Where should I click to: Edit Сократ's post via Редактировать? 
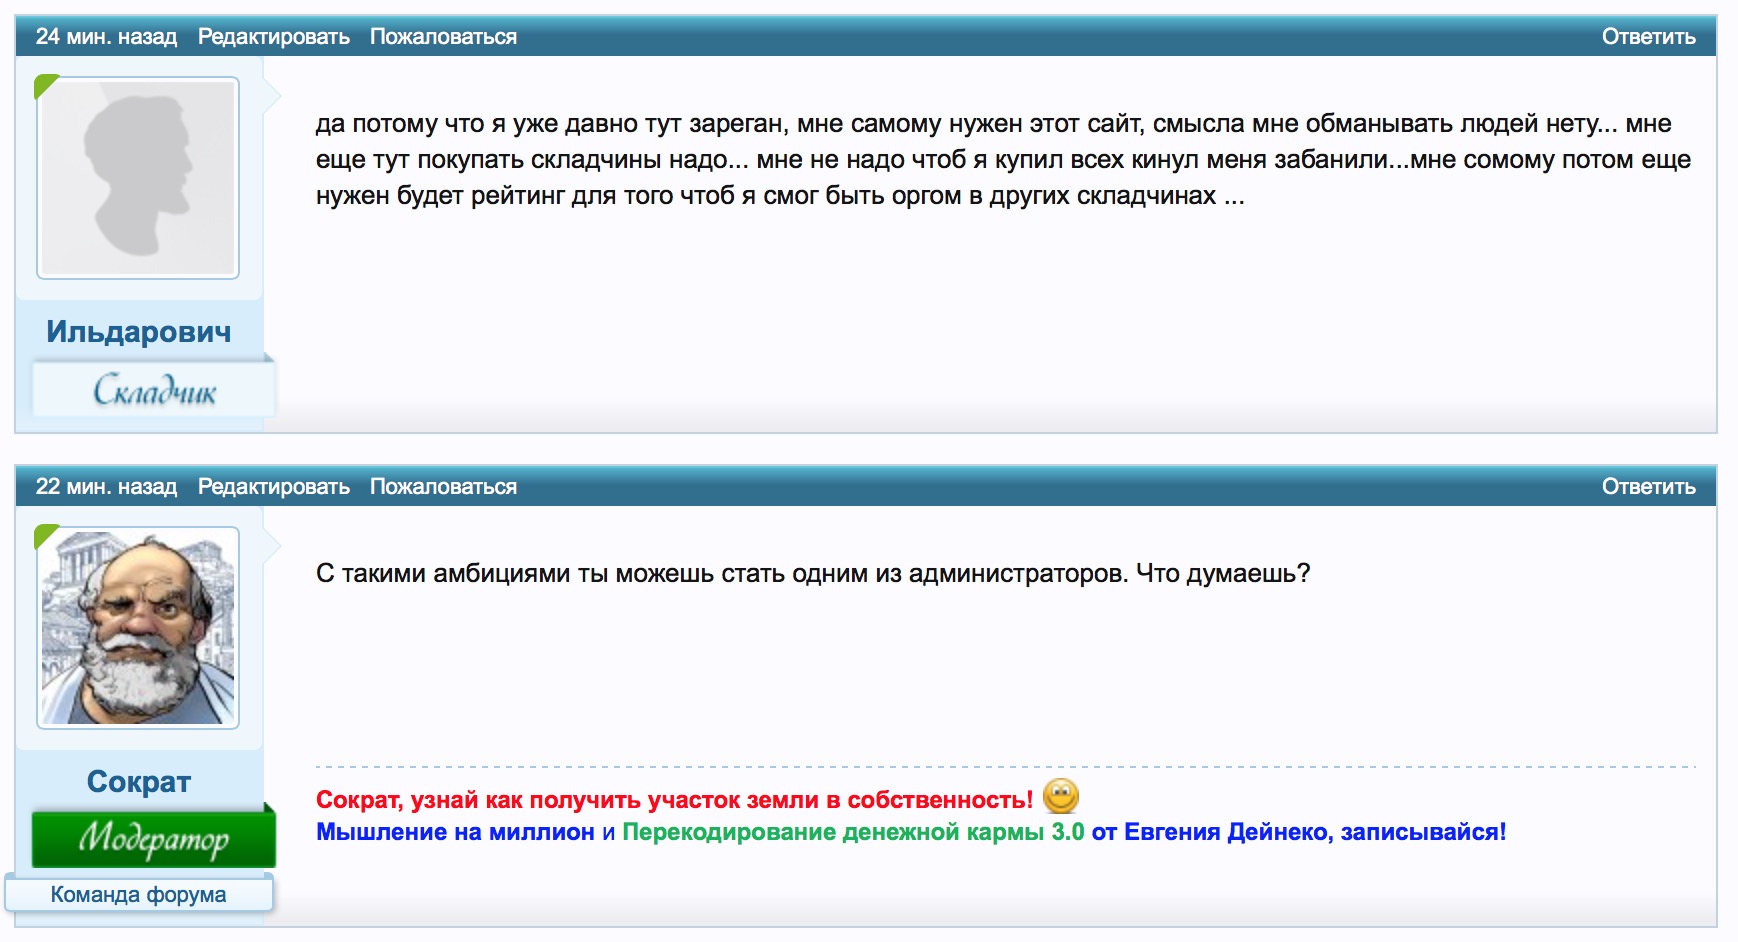273,487
